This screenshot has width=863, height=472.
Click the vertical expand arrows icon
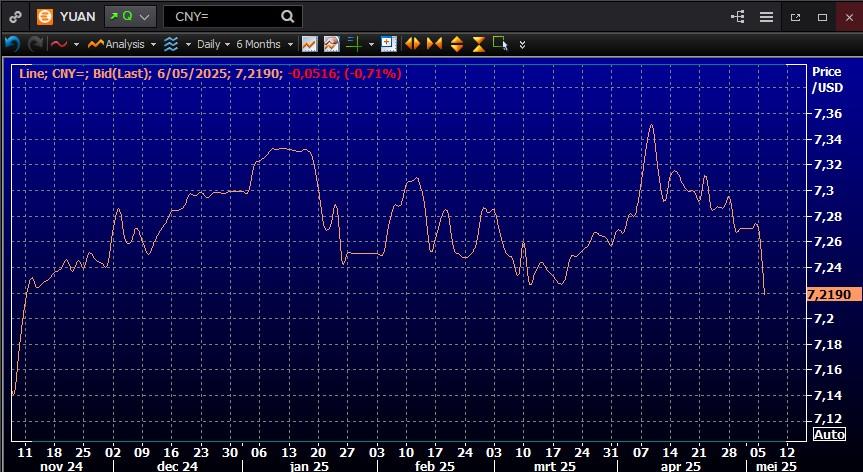click(x=457, y=44)
